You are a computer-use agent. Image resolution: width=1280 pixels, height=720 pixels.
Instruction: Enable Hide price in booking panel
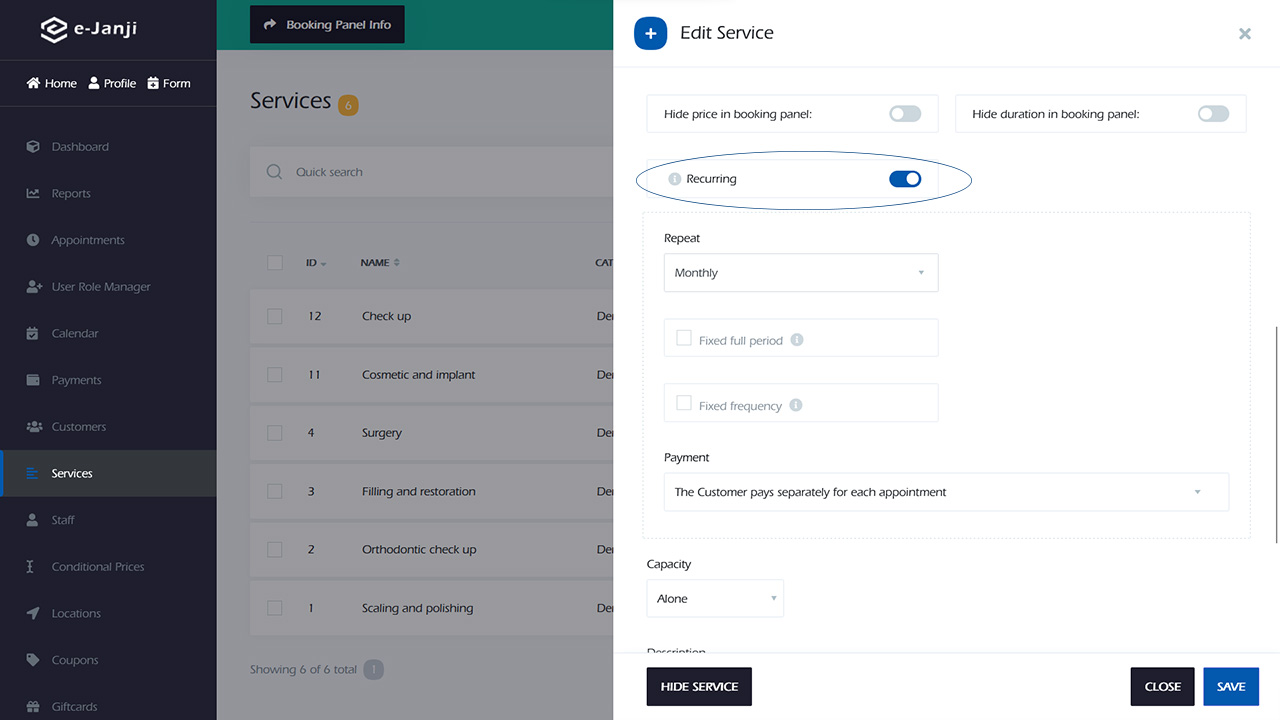[905, 114]
